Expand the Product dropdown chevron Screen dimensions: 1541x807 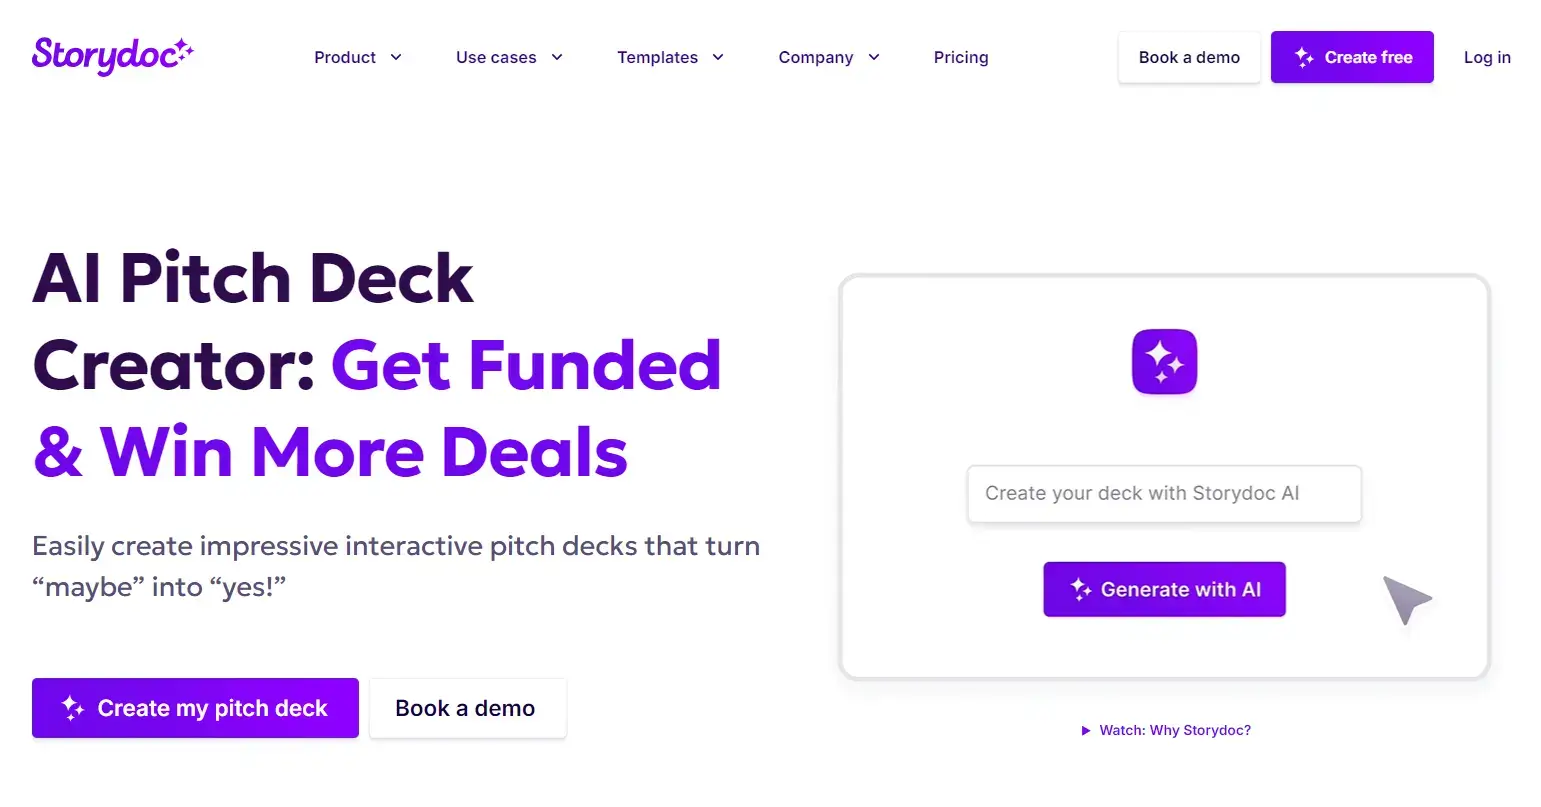(x=396, y=57)
